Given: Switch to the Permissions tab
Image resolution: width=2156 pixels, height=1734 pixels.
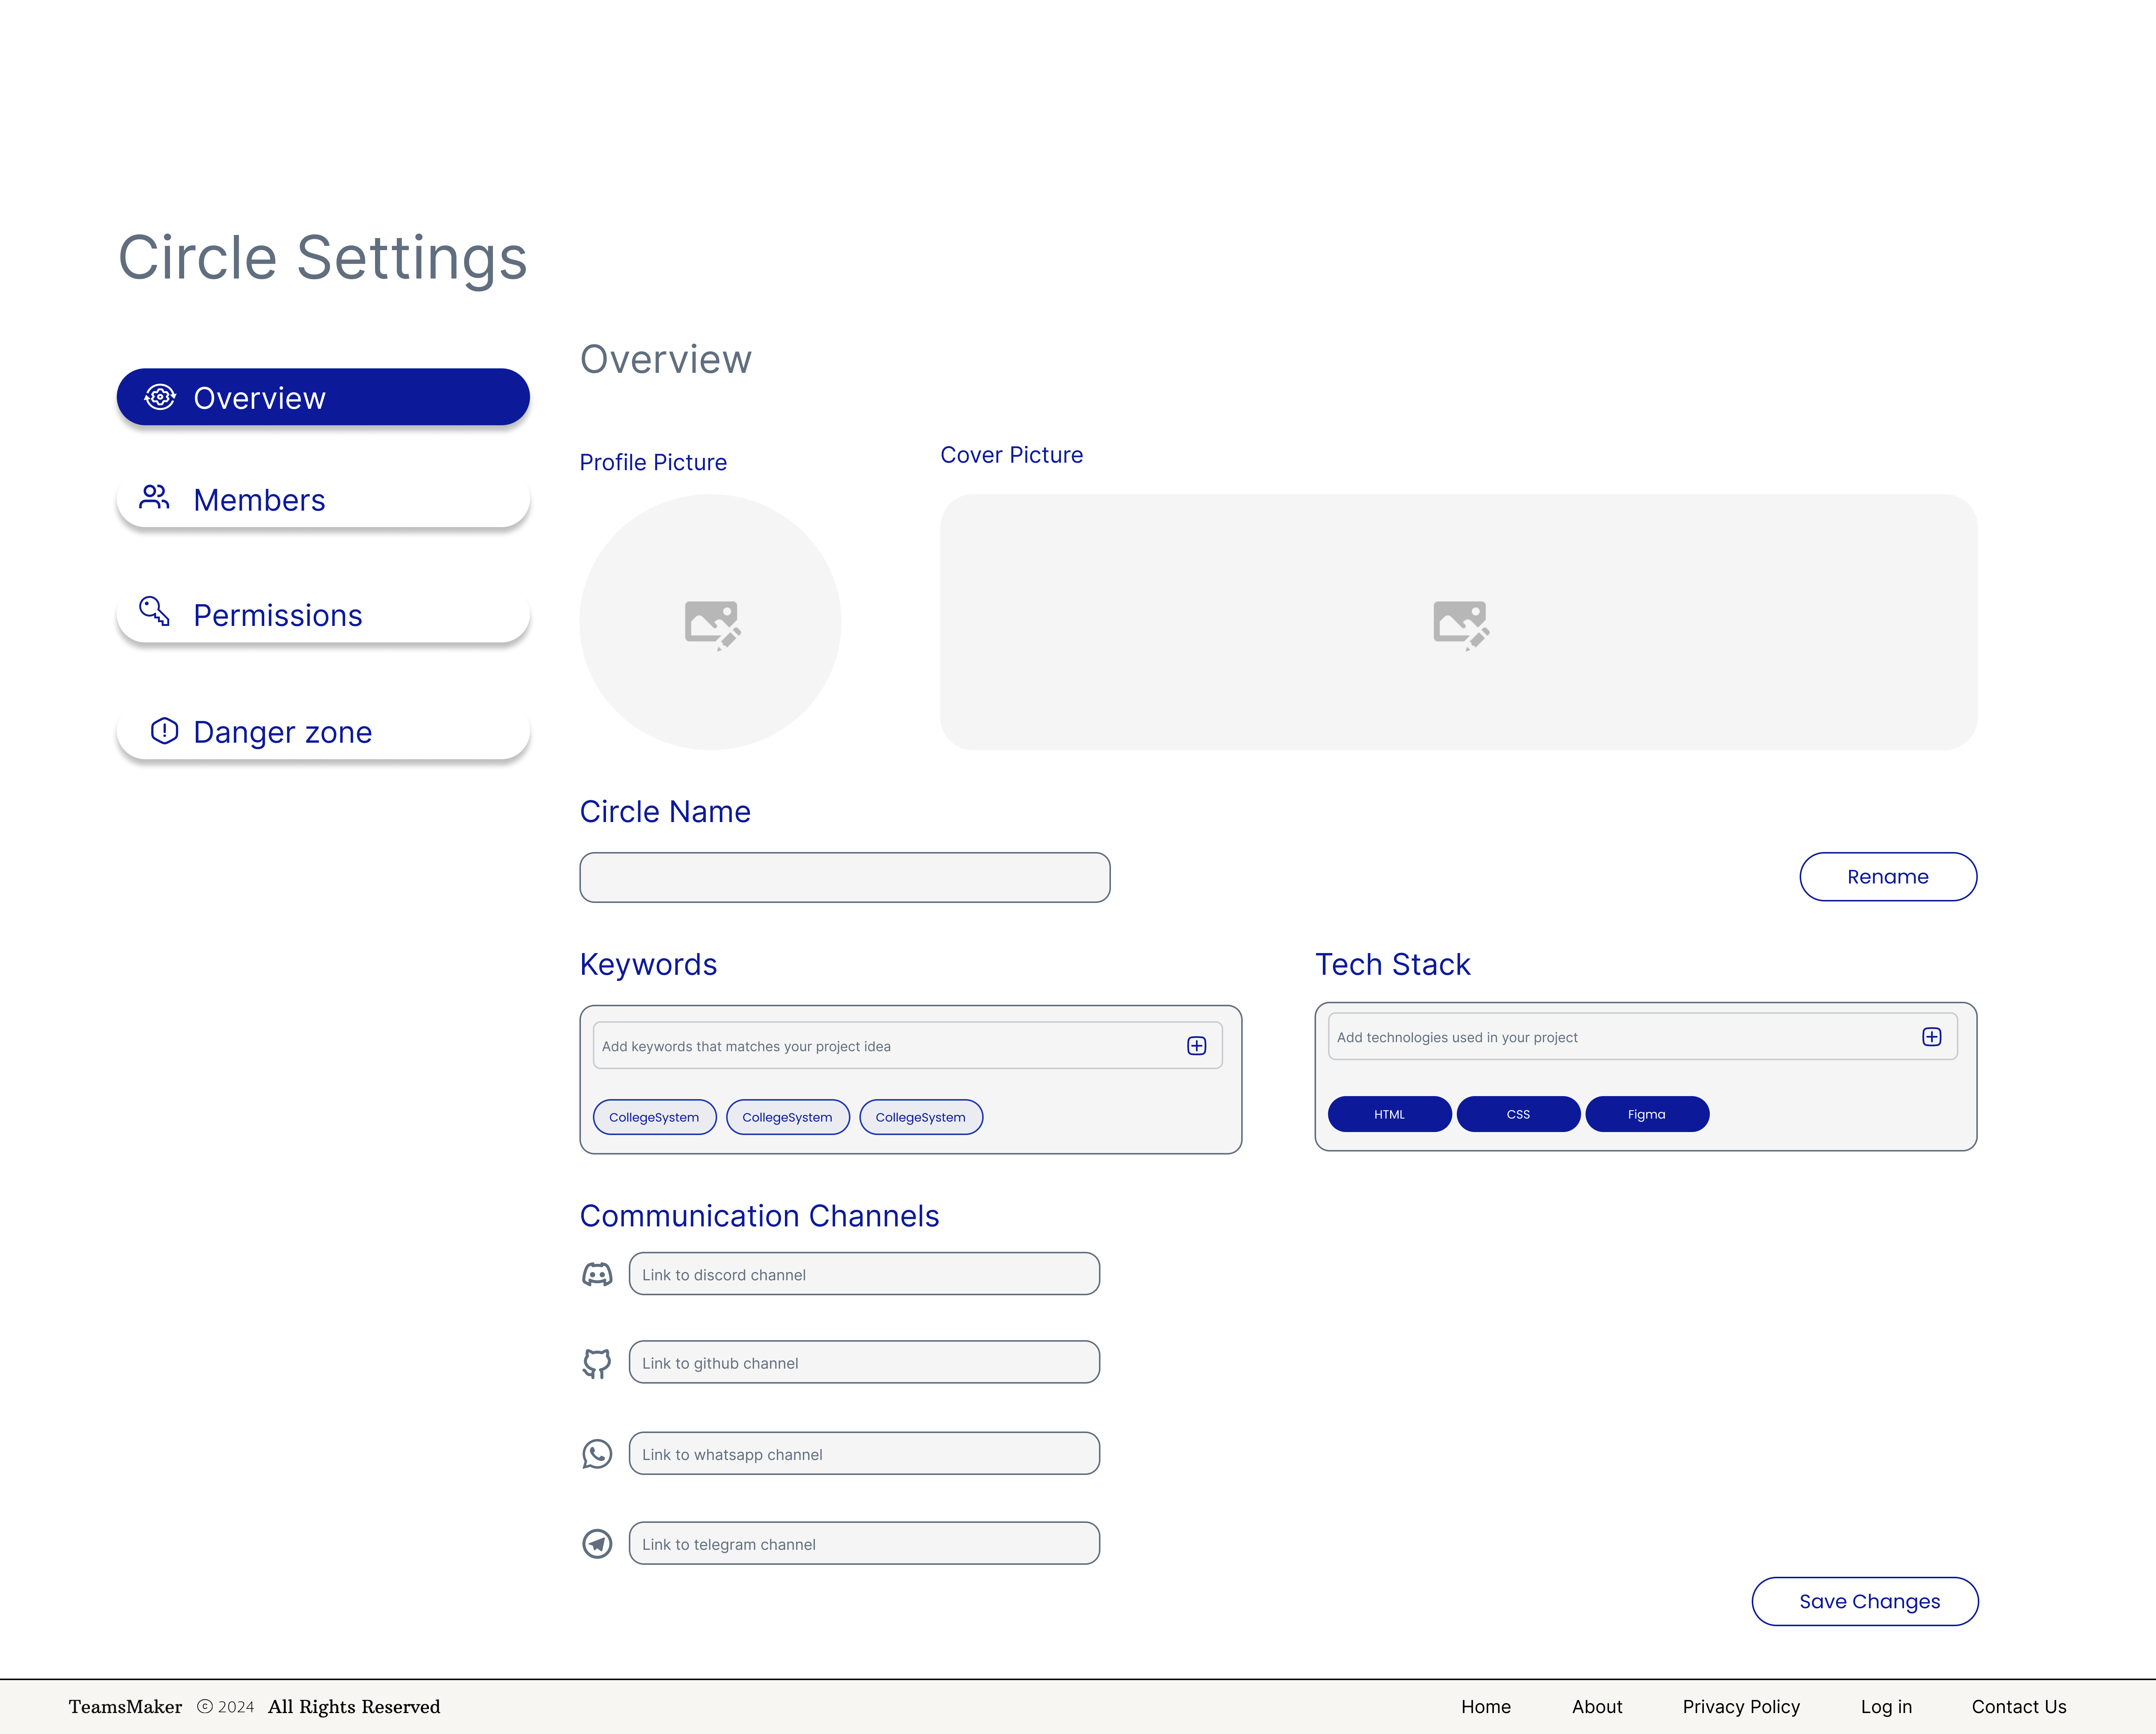Looking at the screenshot, I should coord(323,615).
